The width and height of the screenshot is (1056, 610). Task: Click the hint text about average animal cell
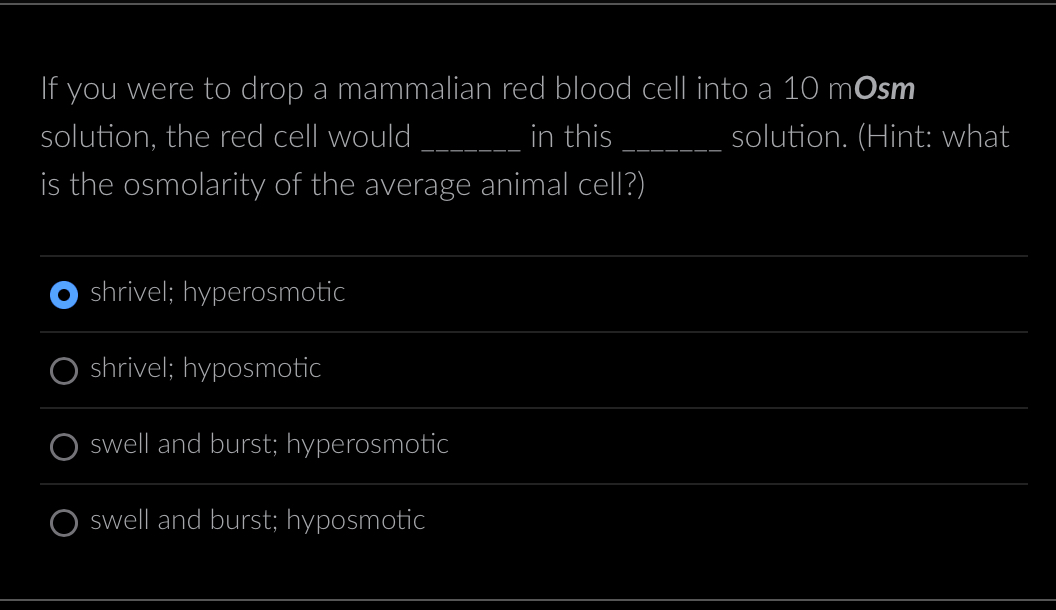343,184
